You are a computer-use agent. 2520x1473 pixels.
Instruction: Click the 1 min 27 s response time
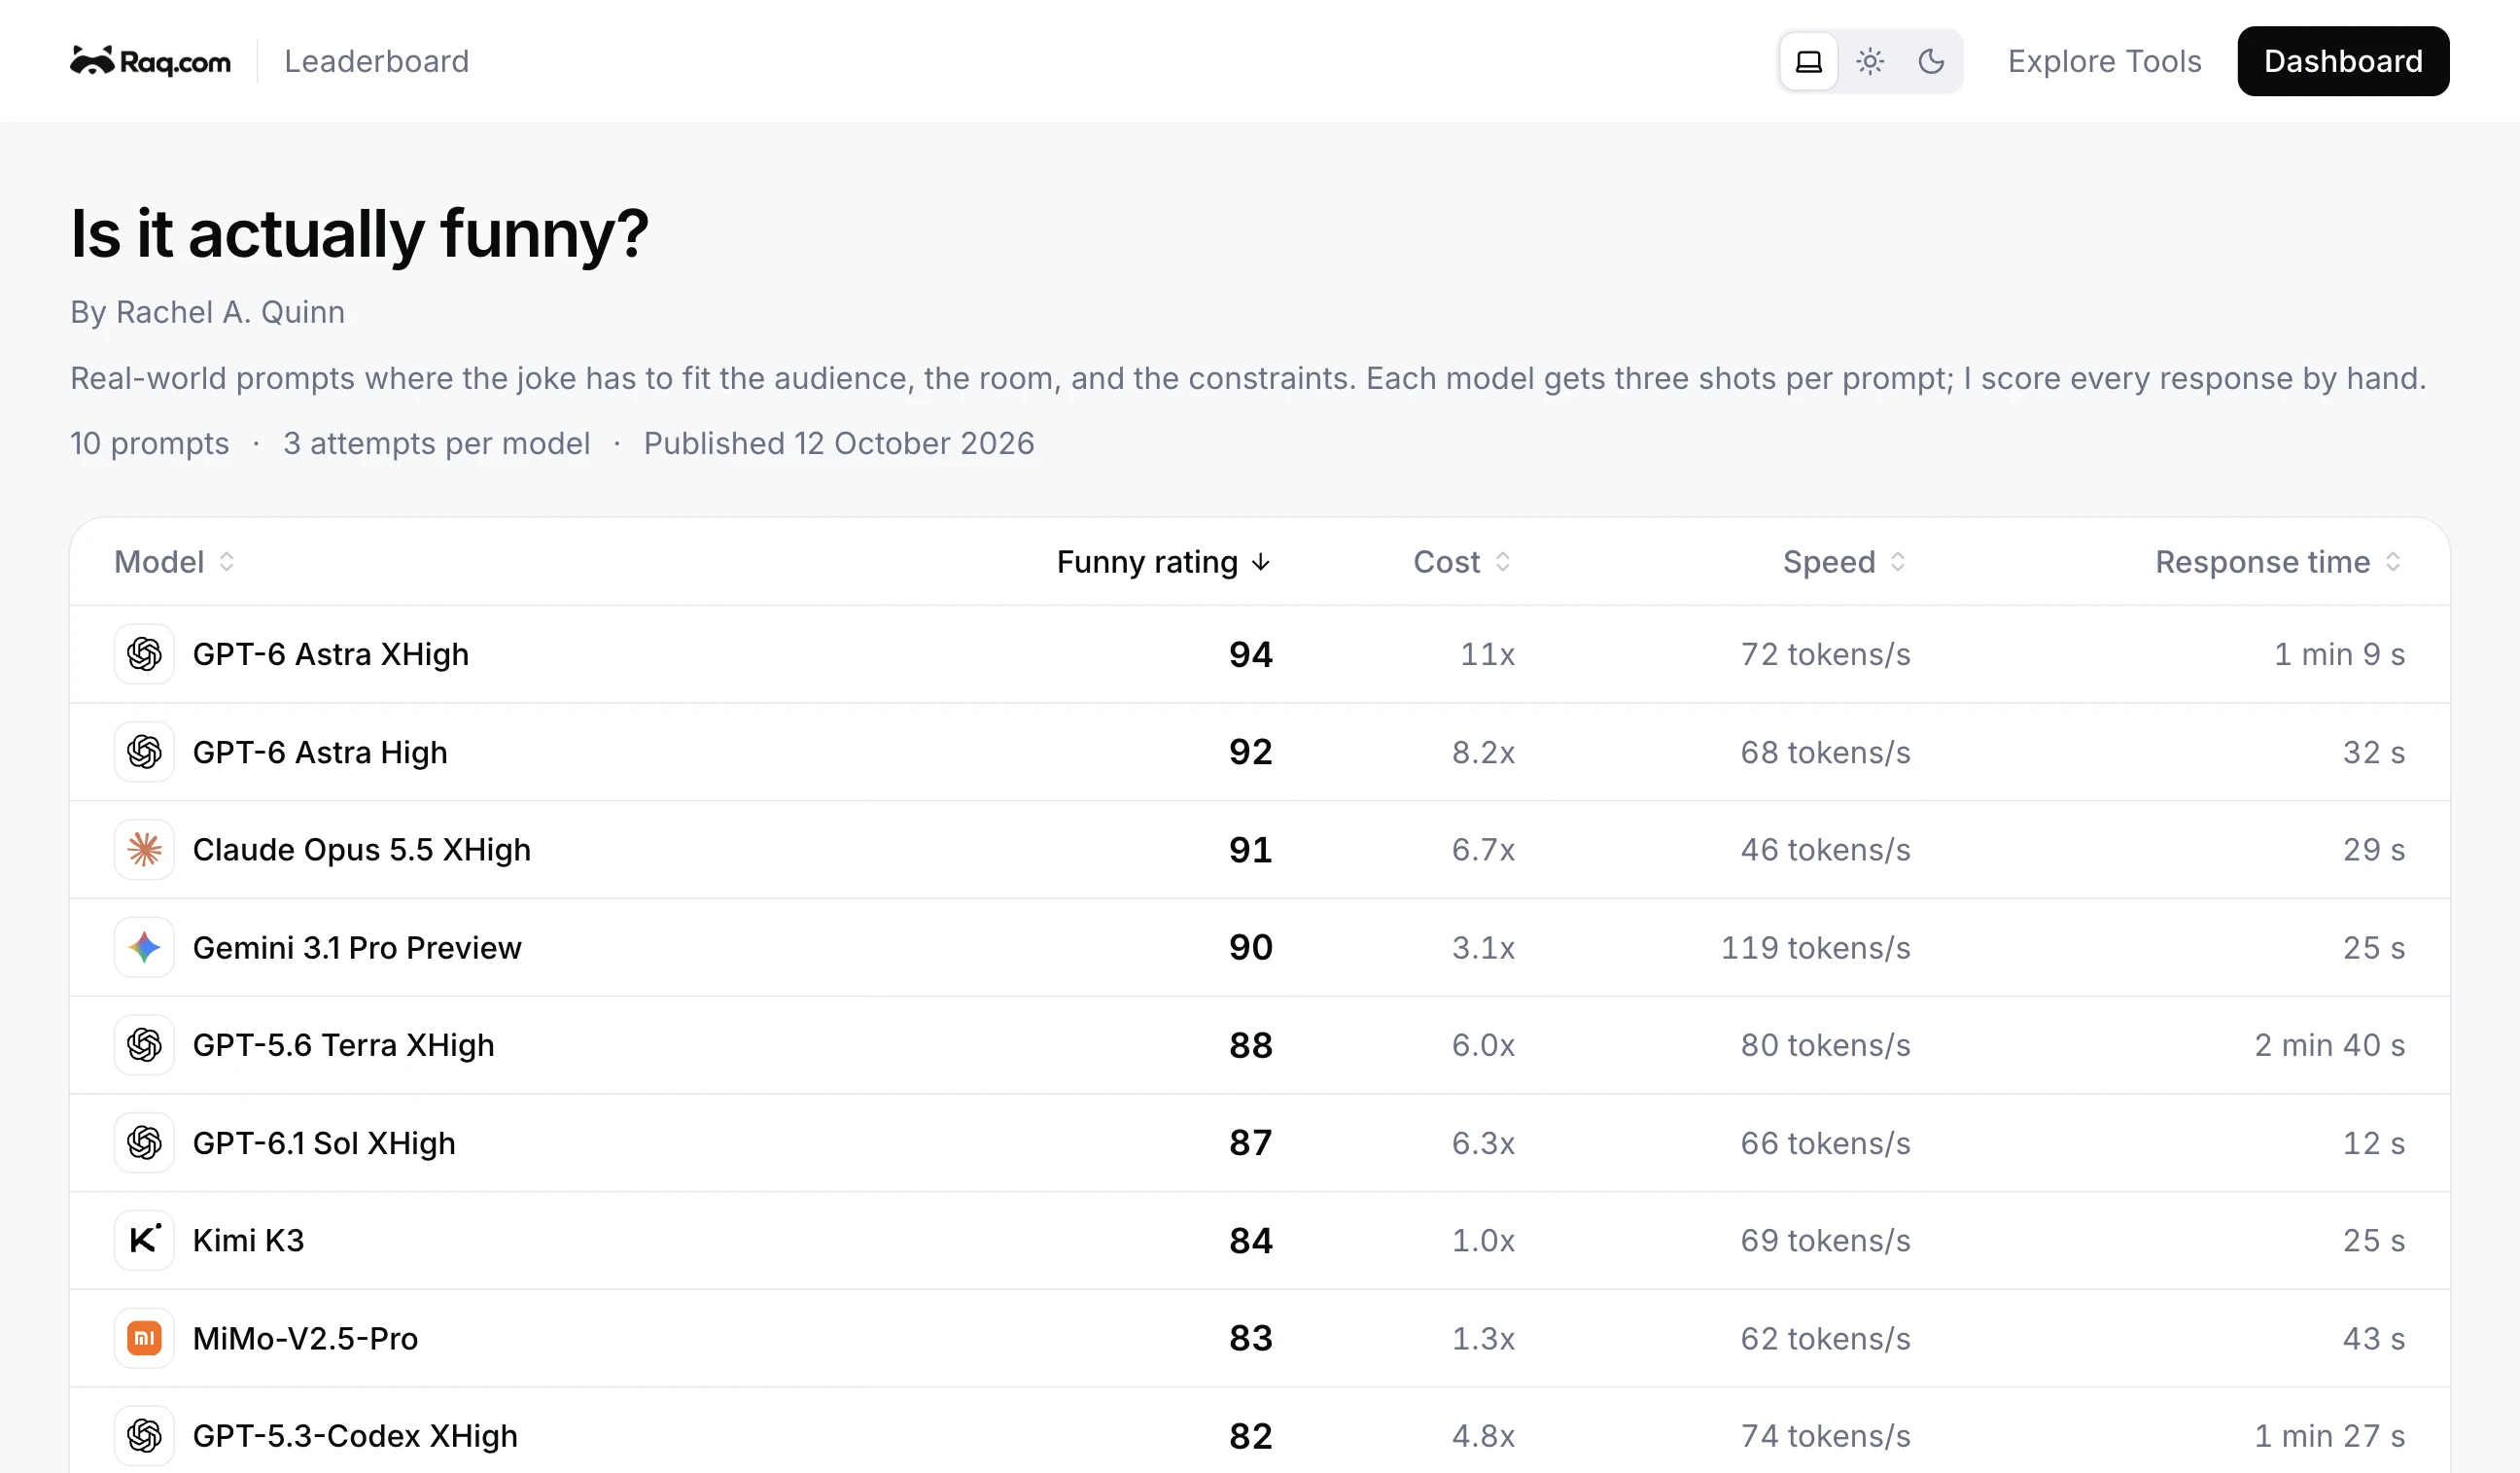tap(2329, 1436)
